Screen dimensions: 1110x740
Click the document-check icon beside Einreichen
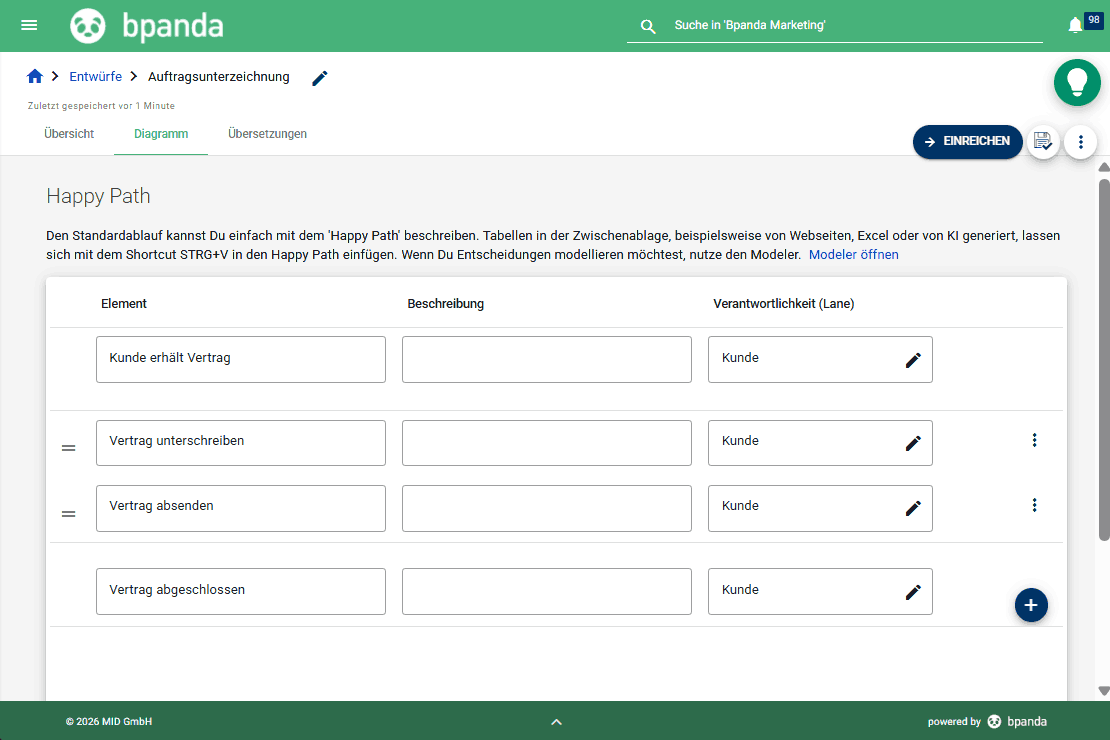(x=1043, y=141)
